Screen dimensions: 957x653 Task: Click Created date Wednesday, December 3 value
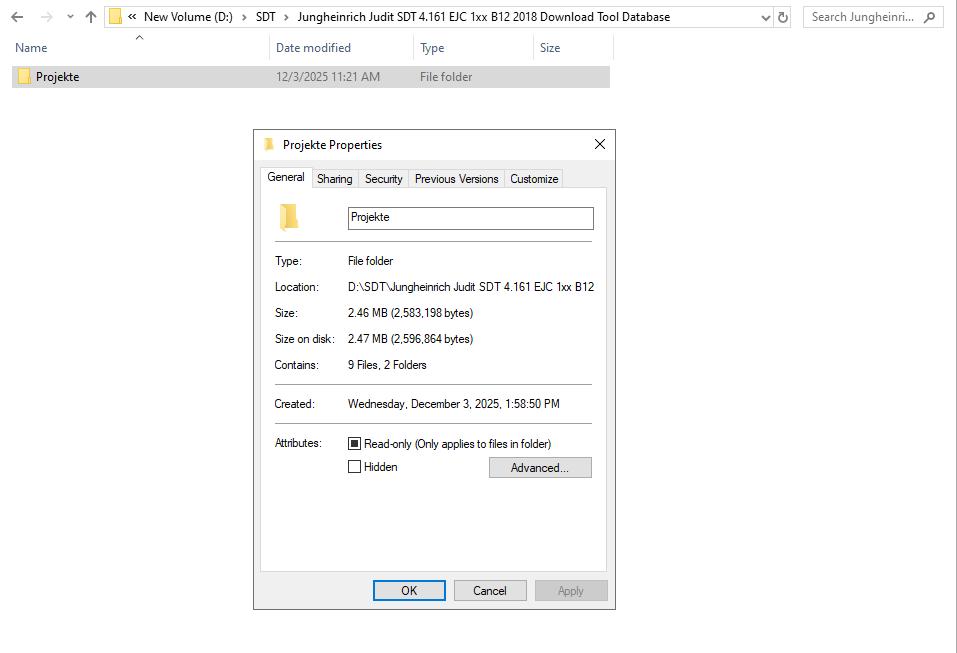(453, 404)
